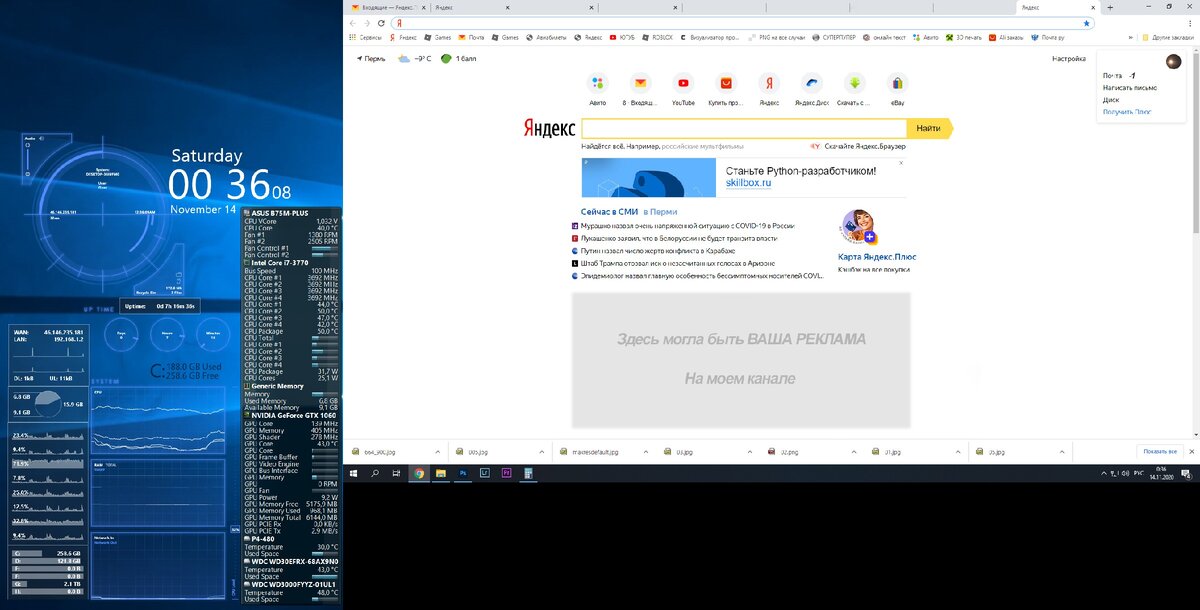Open the Входящие mail shortcut tile

coord(640,90)
